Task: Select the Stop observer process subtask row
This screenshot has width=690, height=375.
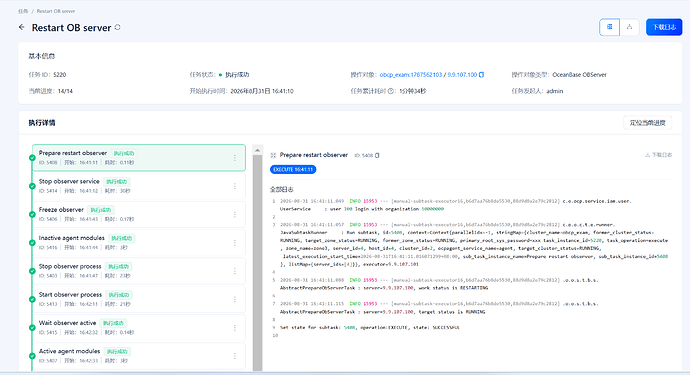Action: tap(139, 271)
